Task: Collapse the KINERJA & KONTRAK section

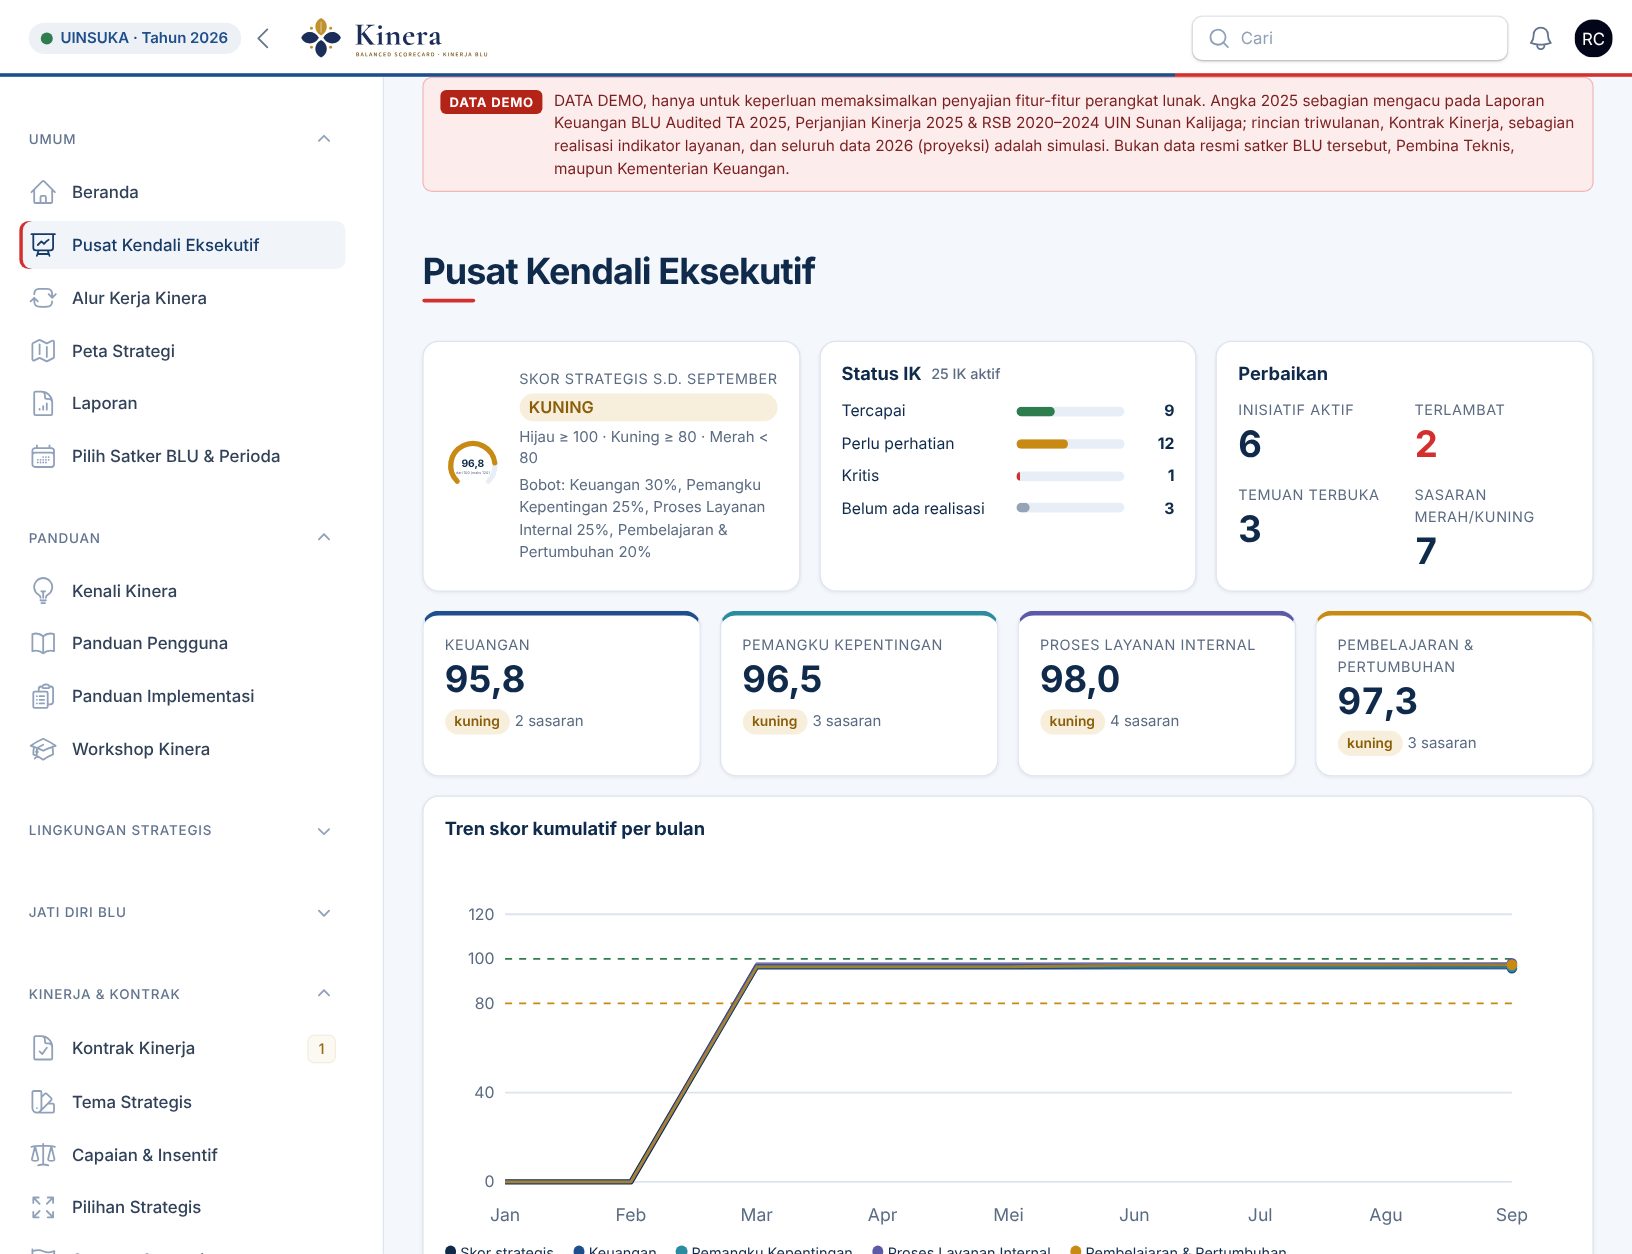Action: (x=324, y=994)
